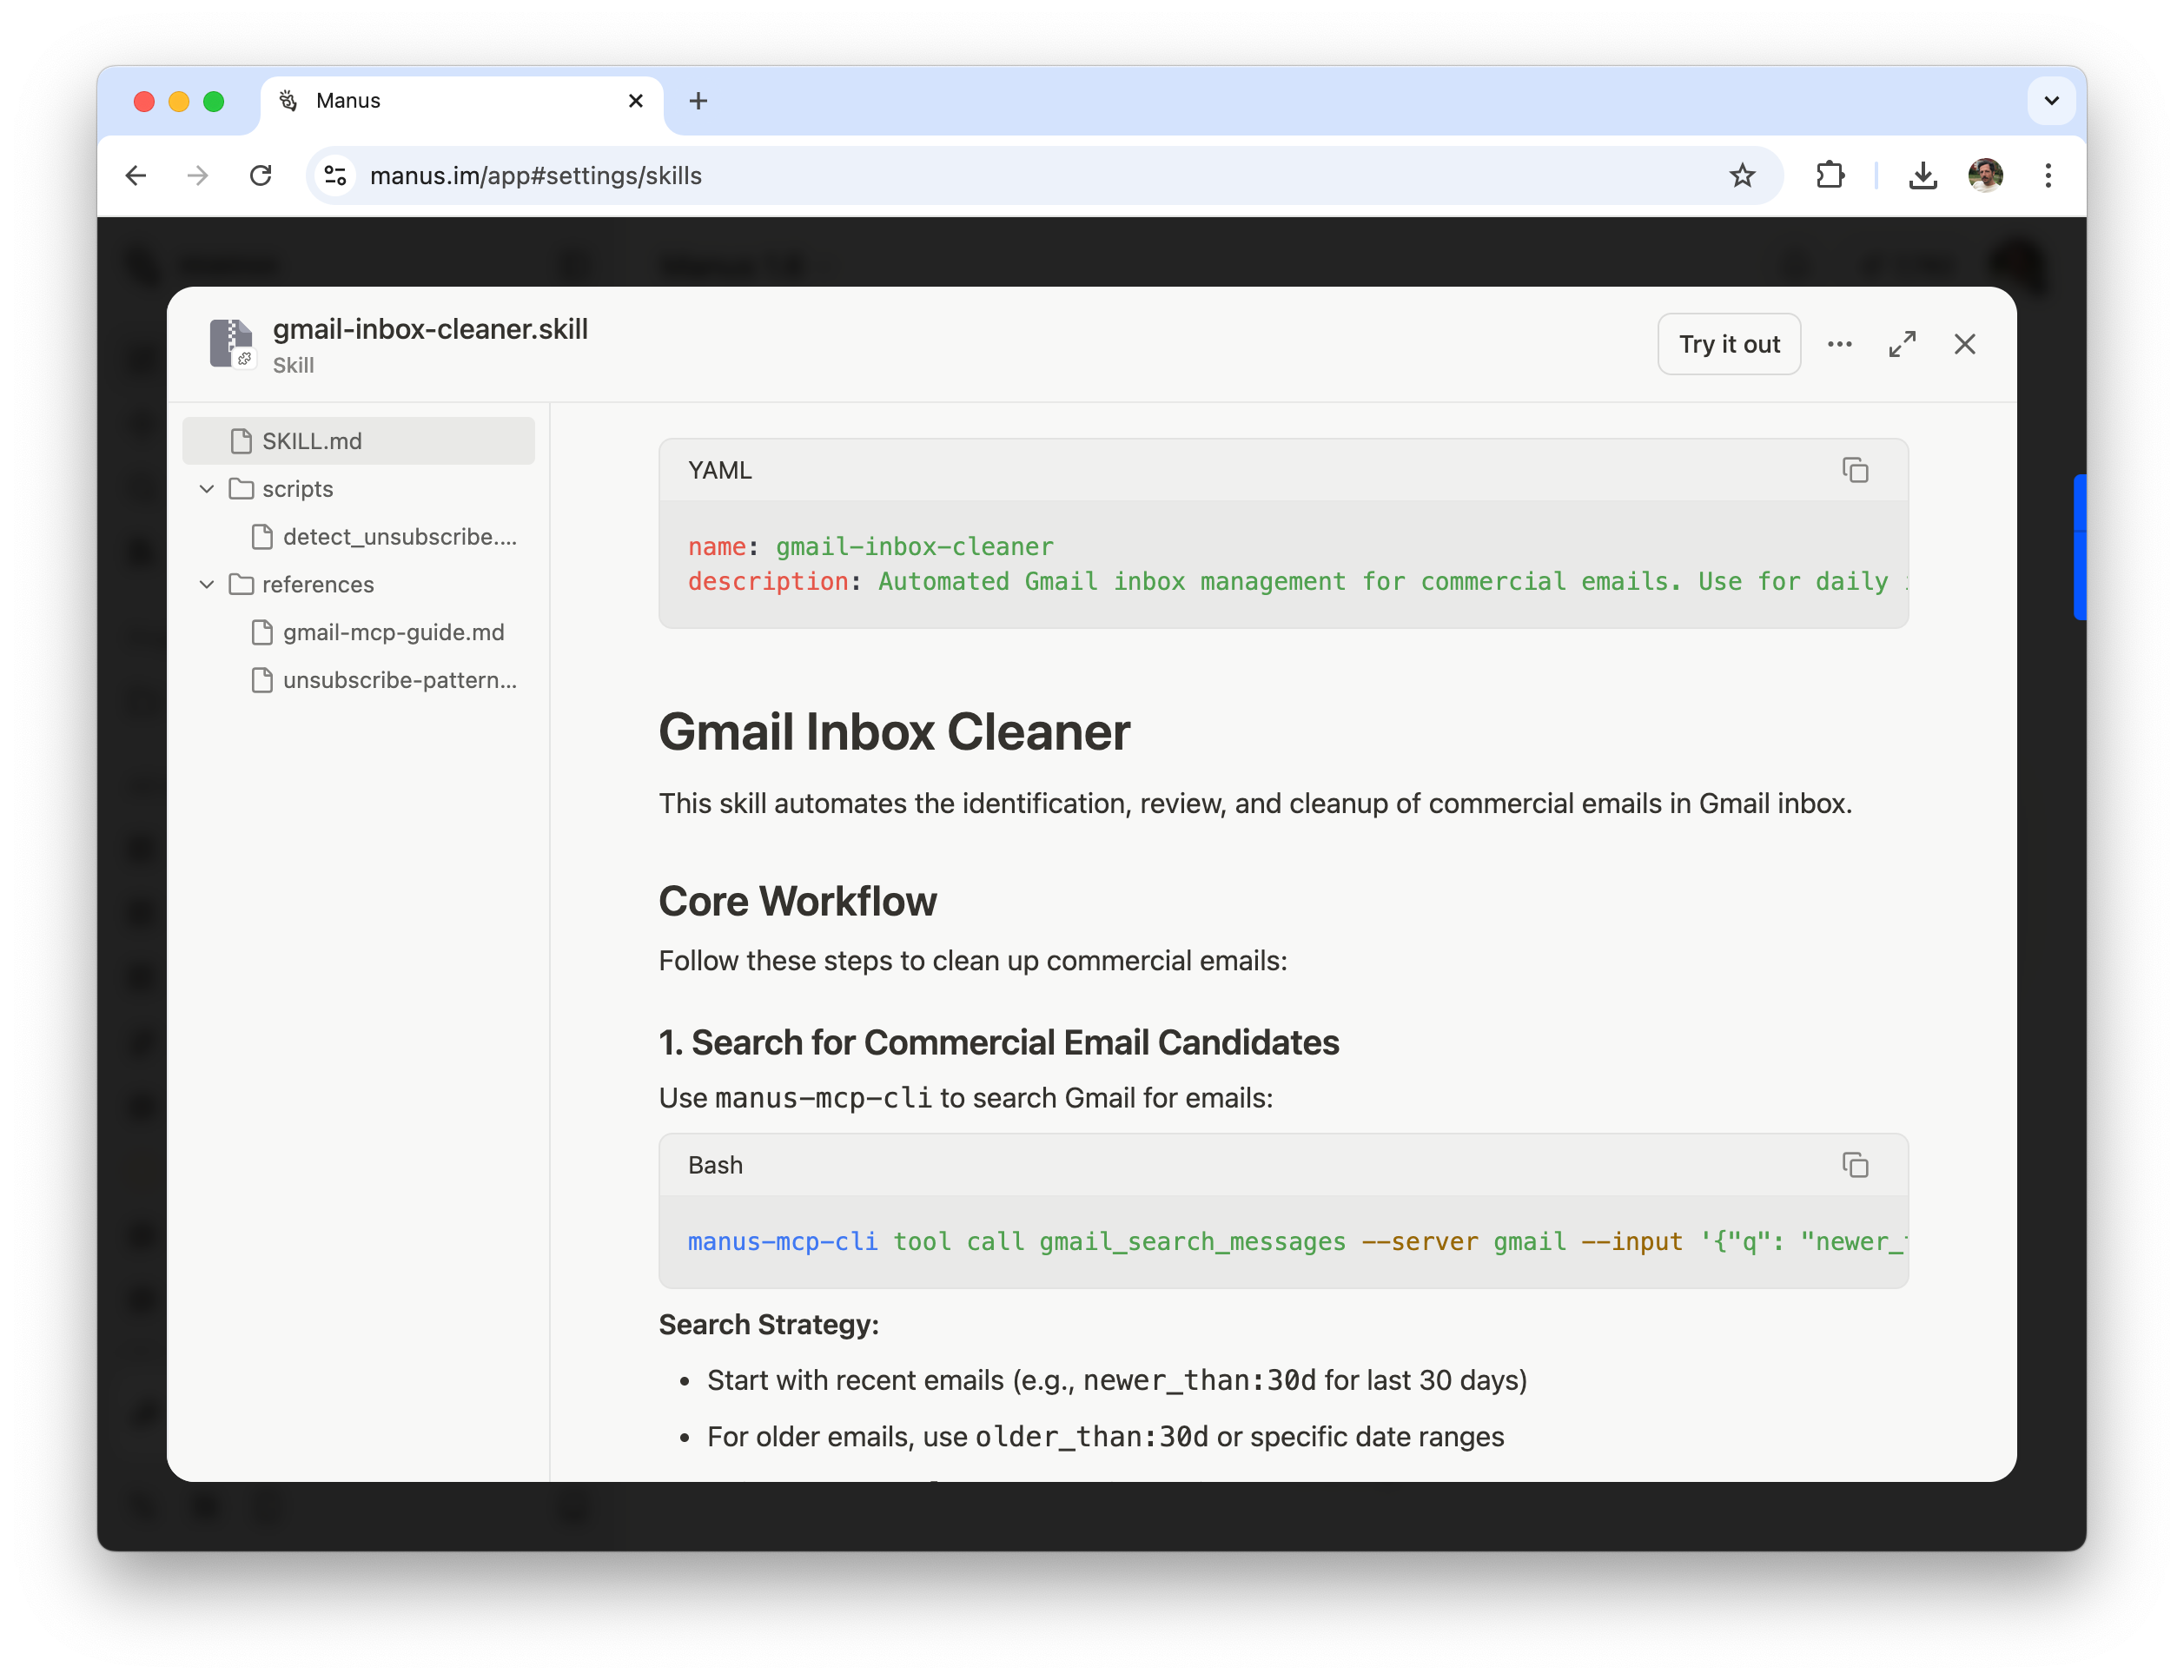Open a new browser tab

click(x=698, y=101)
